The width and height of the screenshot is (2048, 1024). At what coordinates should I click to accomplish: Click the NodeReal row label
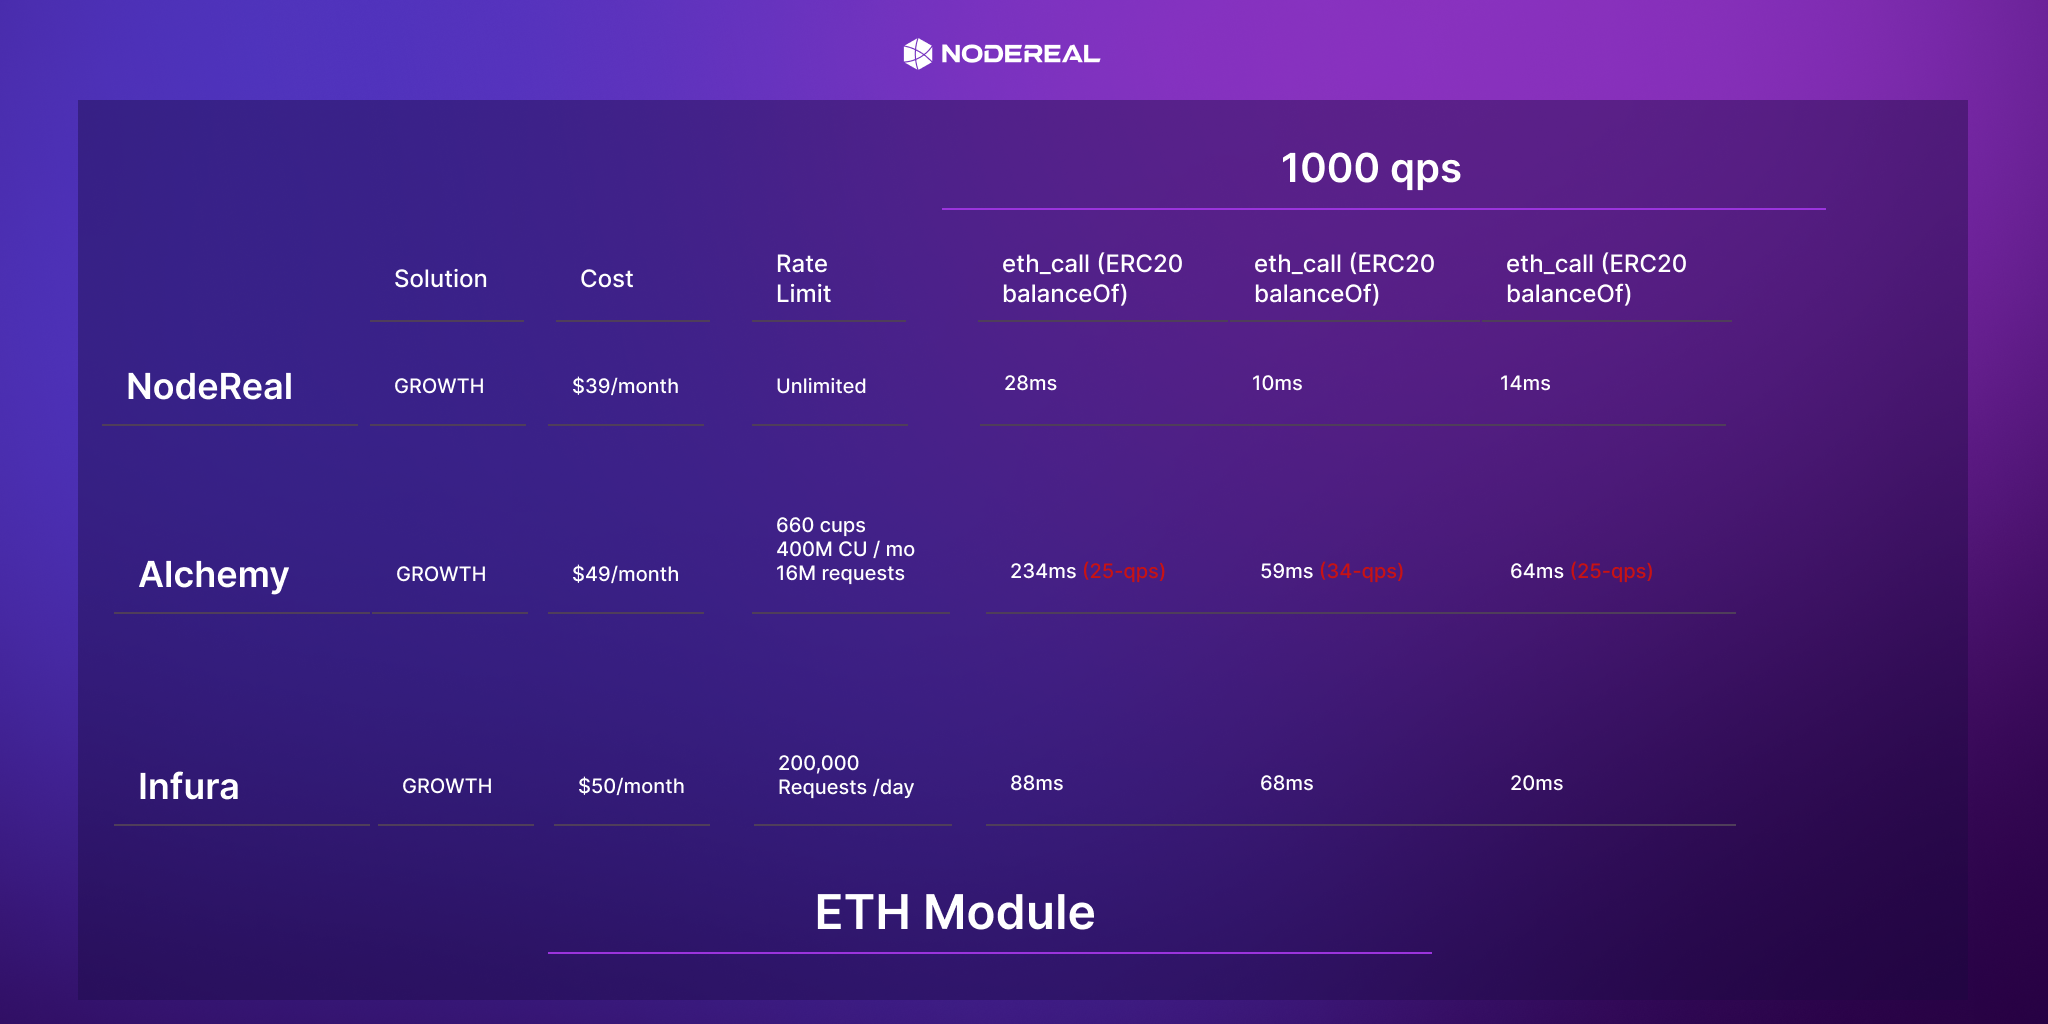click(x=209, y=387)
